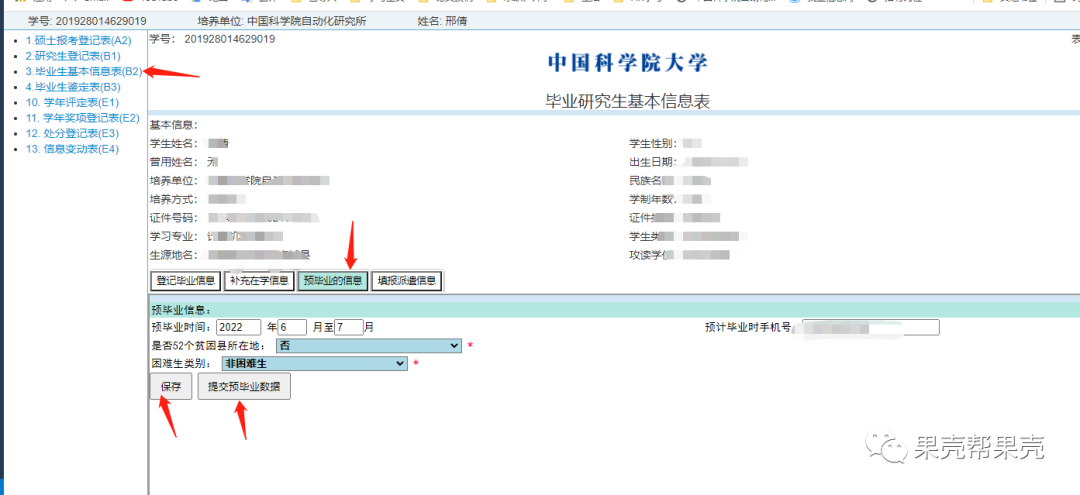Click the 中国科学院大学 heading
The height and width of the screenshot is (495, 1080).
click(627, 63)
